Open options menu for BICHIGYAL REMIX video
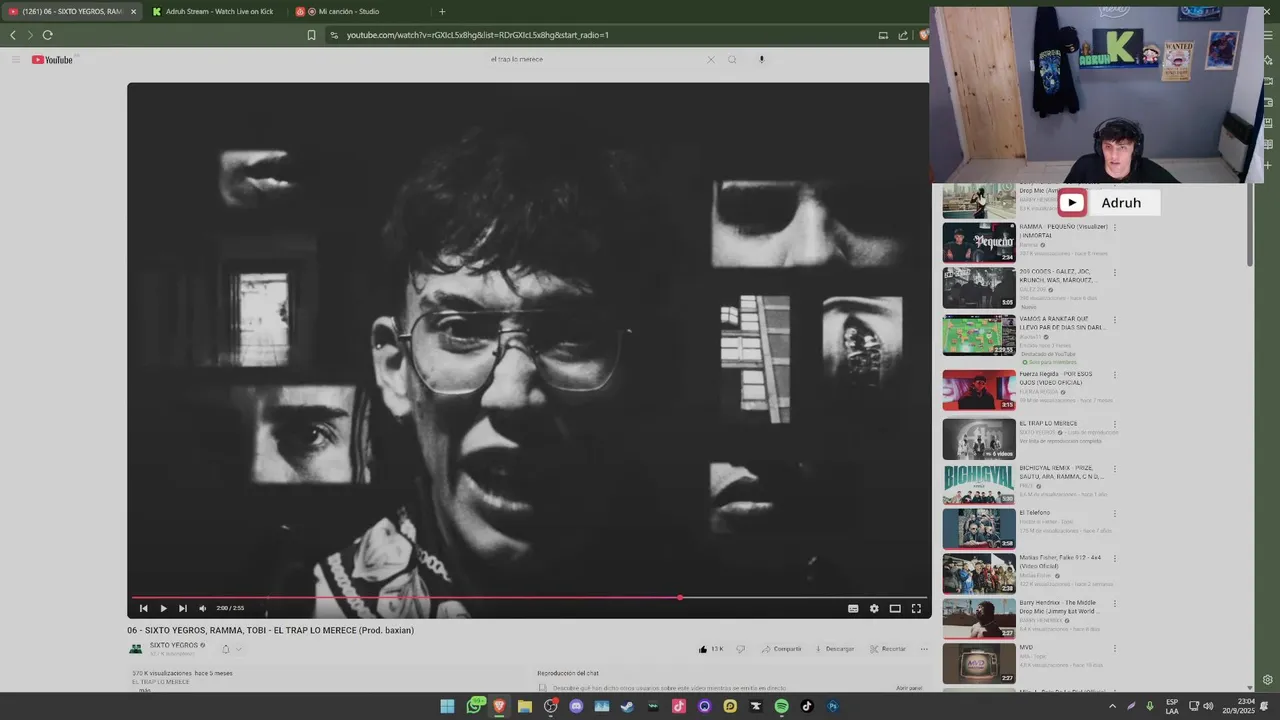Viewport: 1280px width, 720px height. click(x=1115, y=468)
